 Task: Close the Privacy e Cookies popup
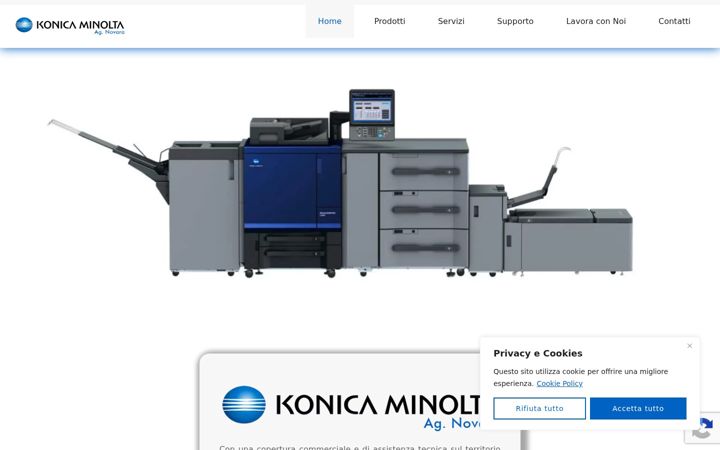(x=689, y=346)
